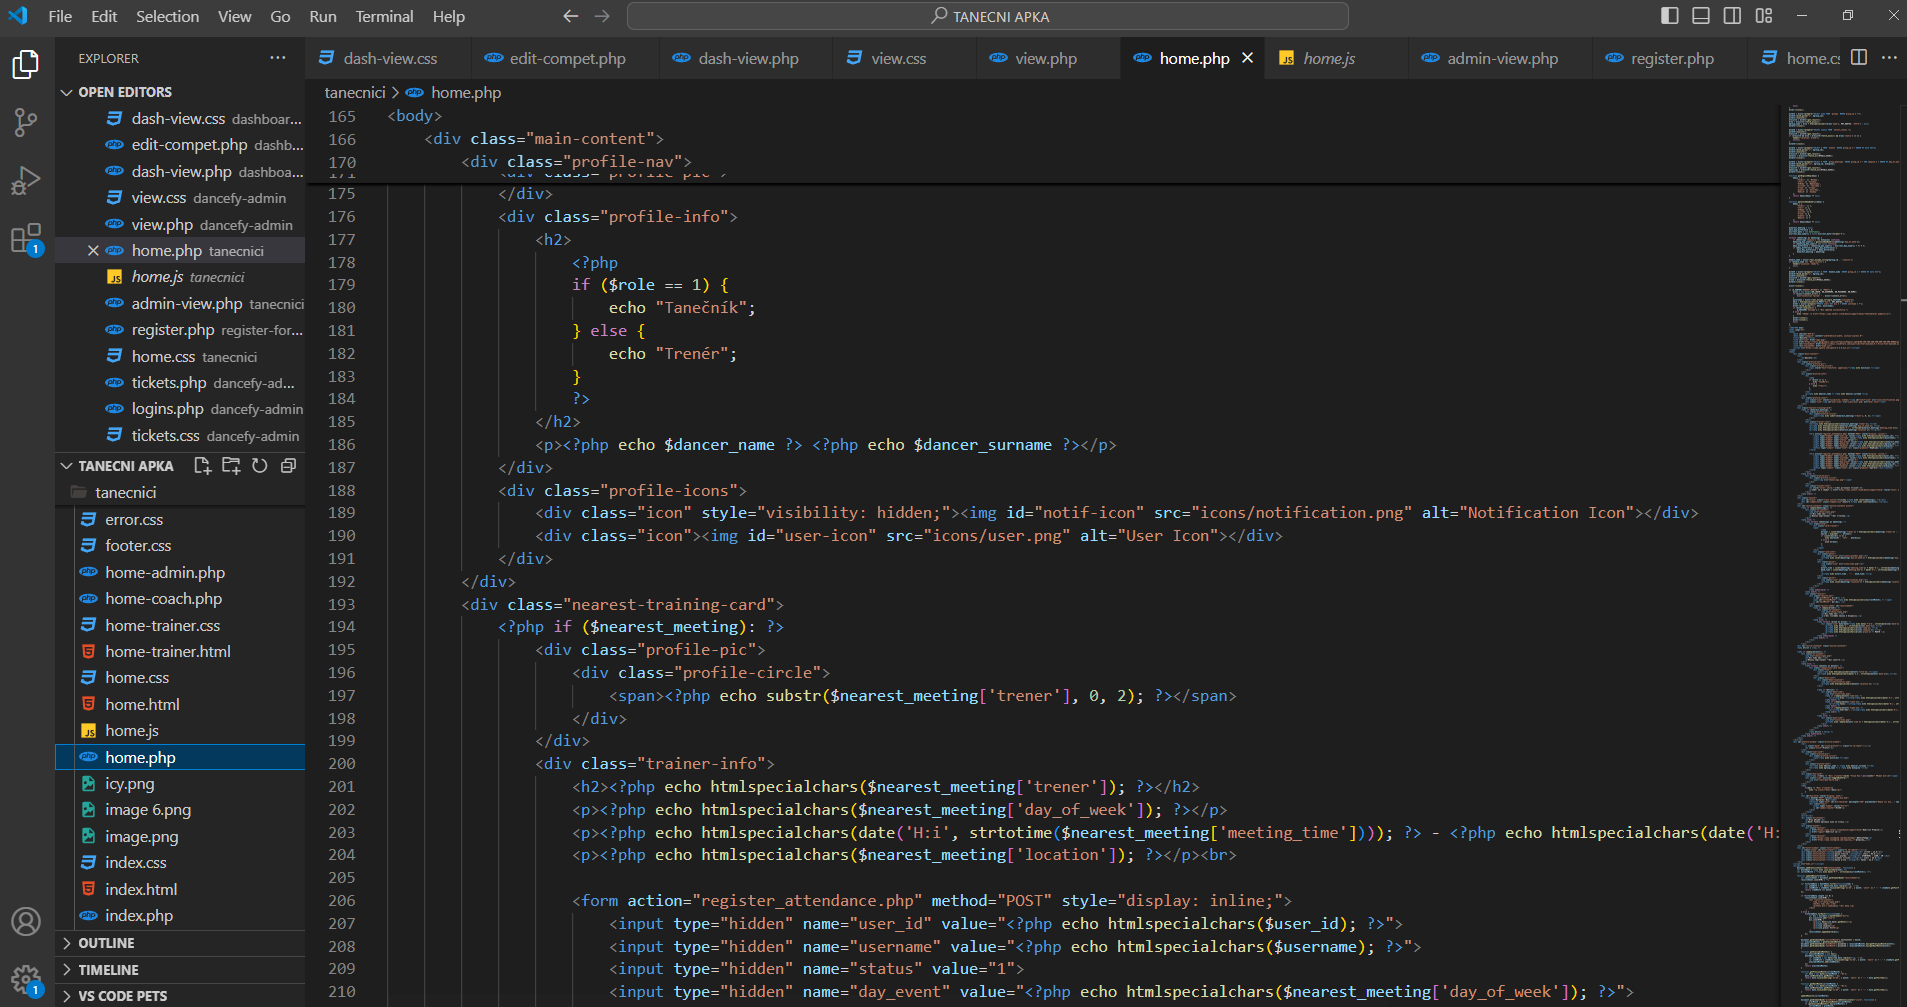
Task: Open the Terminal menu
Action: coord(384,16)
